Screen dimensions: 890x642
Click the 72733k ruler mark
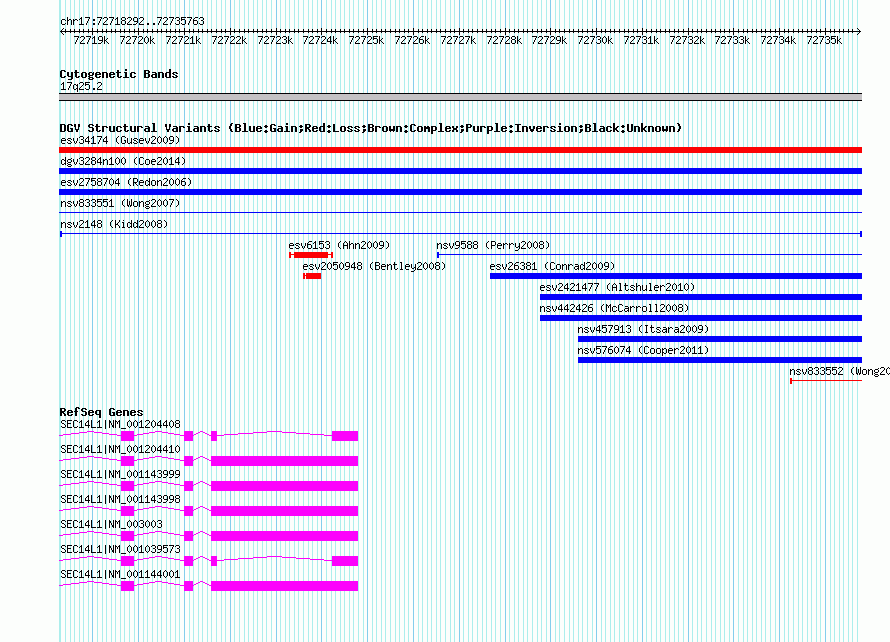[x=732, y=40]
